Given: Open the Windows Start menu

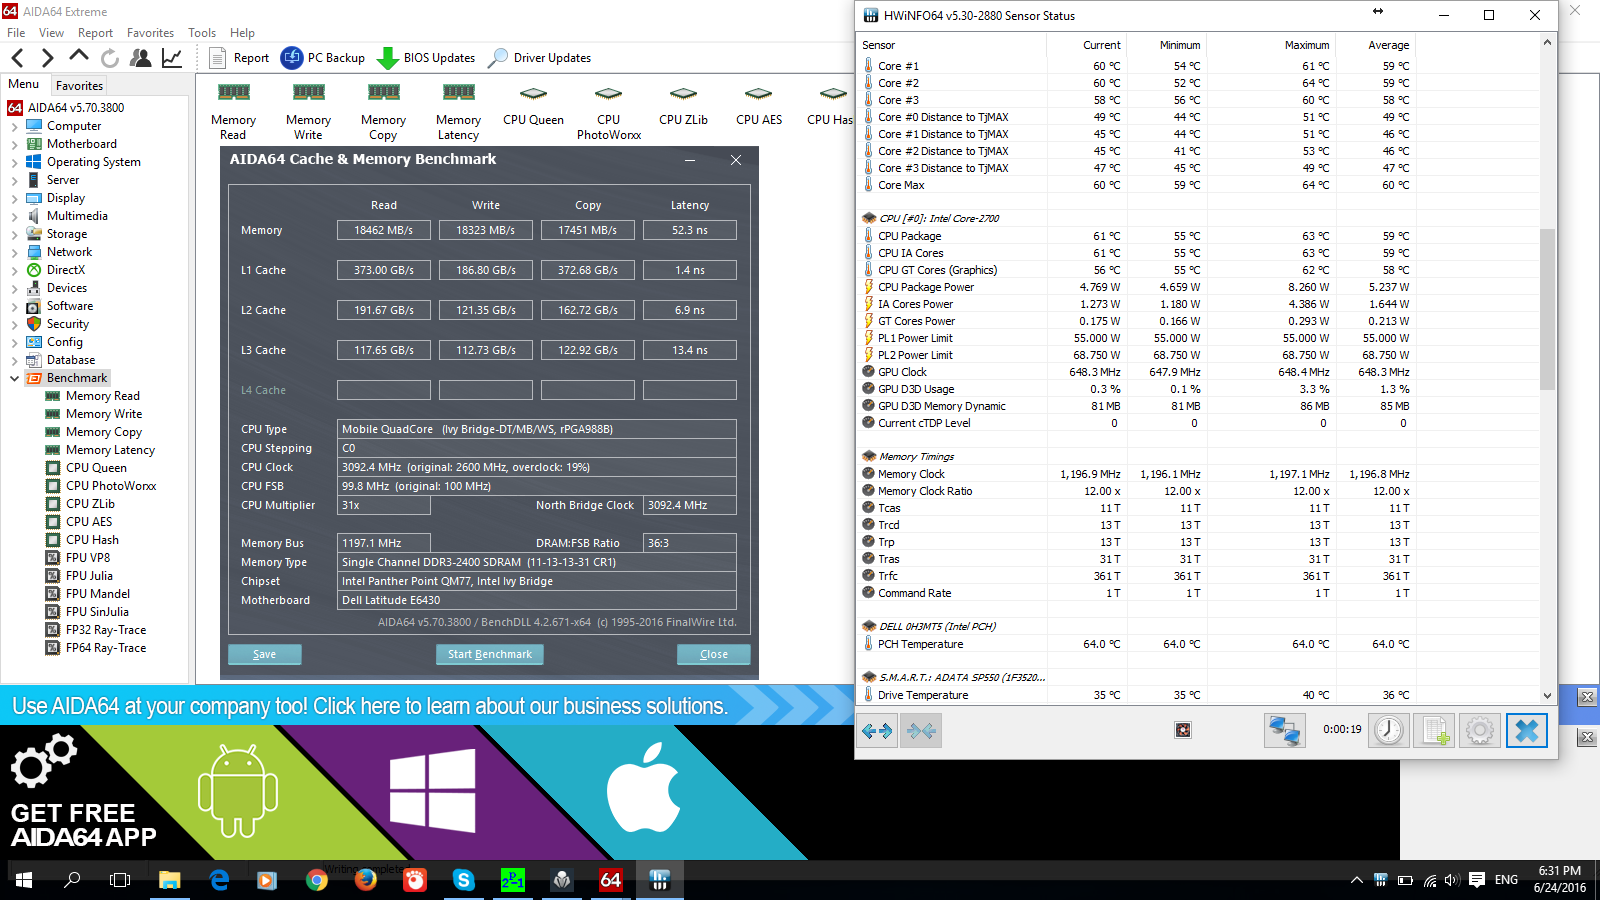Looking at the screenshot, I should tap(24, 880).
